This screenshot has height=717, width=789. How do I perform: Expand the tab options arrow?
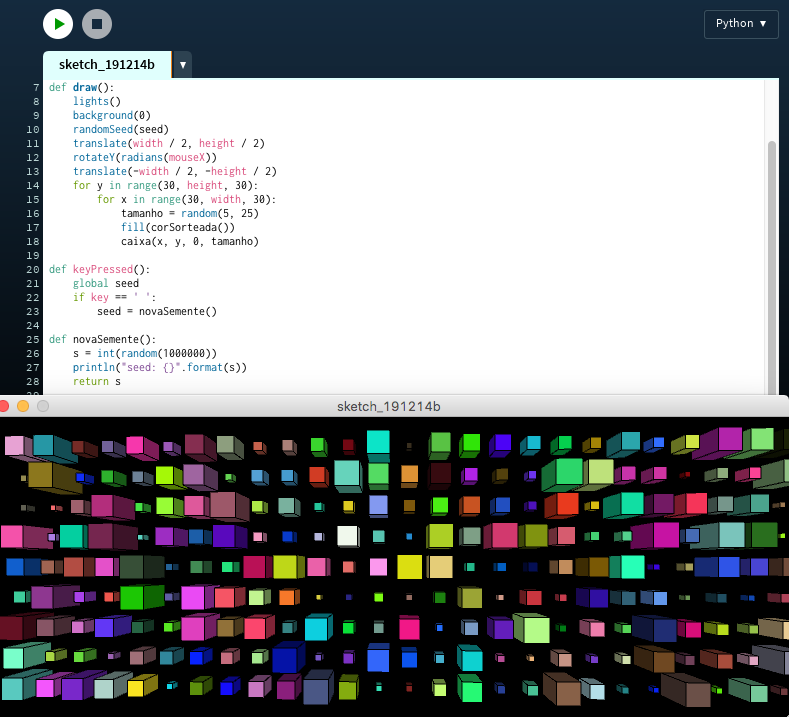pos(182,65)
